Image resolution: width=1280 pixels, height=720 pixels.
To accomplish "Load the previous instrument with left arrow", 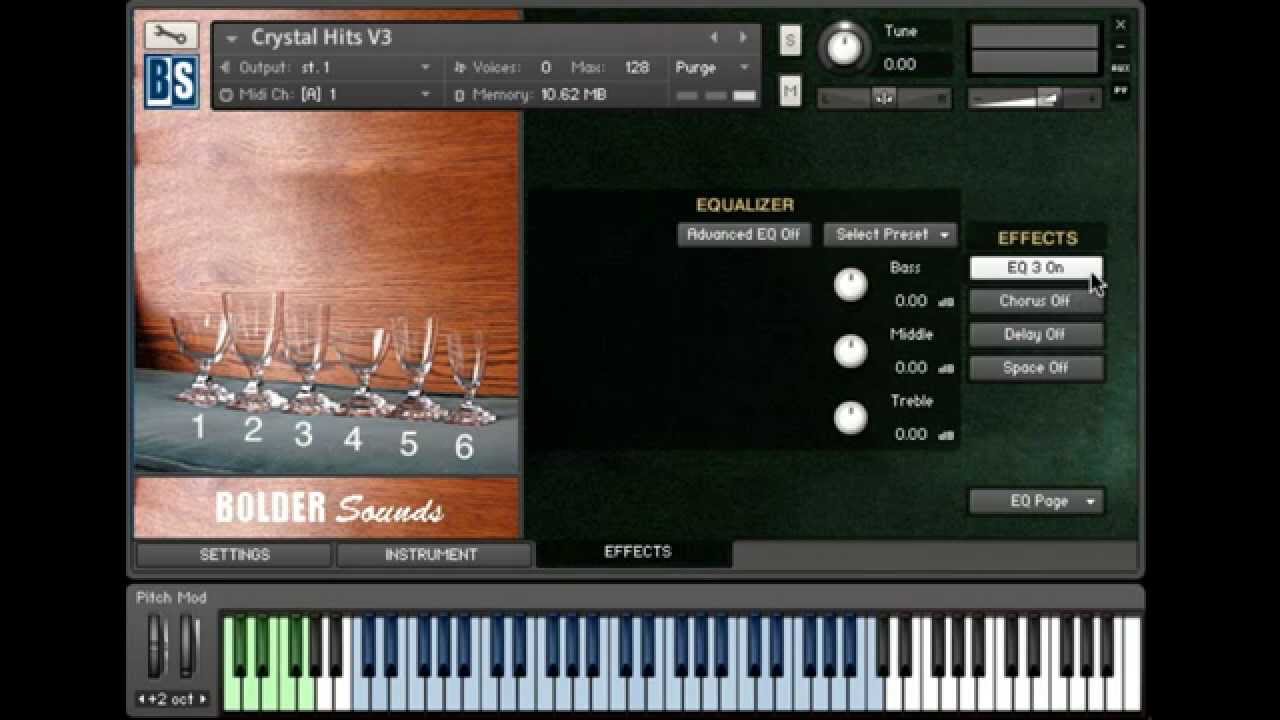I will pos(713,38).
